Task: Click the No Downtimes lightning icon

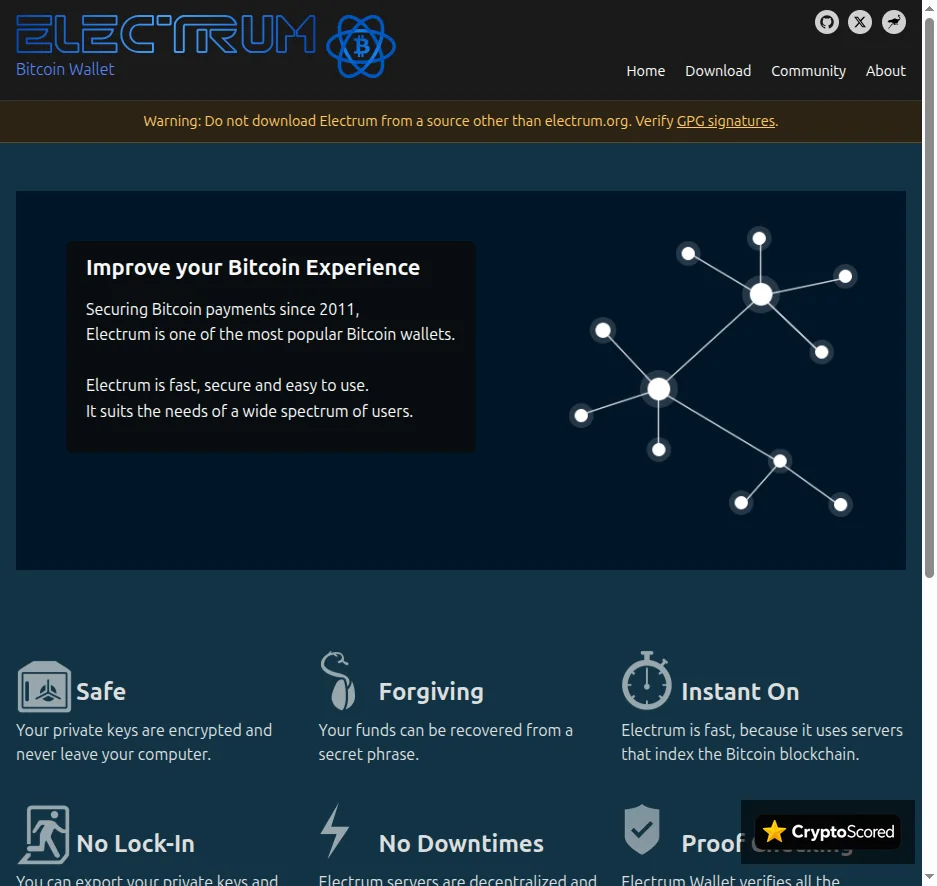Action: (x=335, y=830)
